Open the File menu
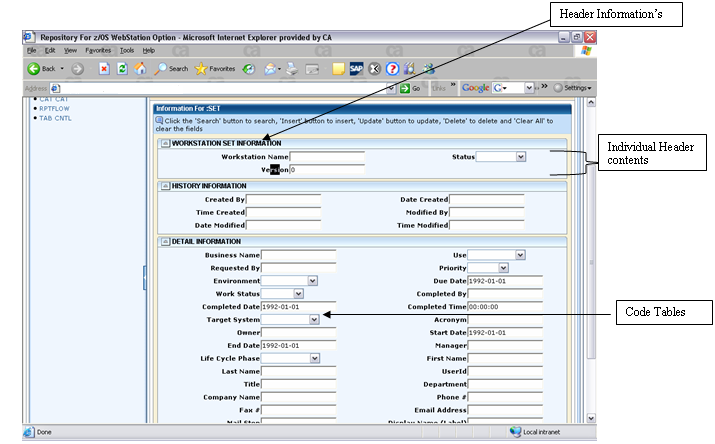Image resolution: width=715 pixels, height=444 pixels. pos(31,51)
